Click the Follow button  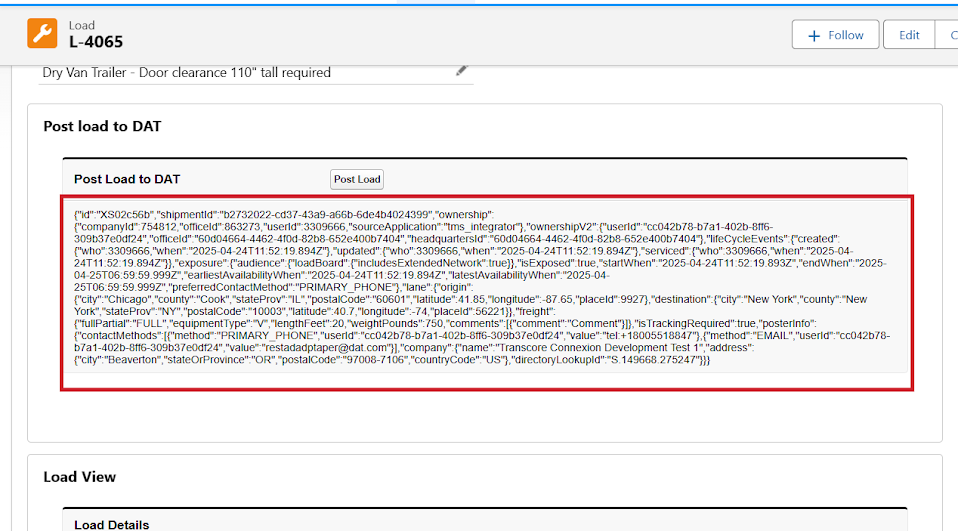point(835,35)
